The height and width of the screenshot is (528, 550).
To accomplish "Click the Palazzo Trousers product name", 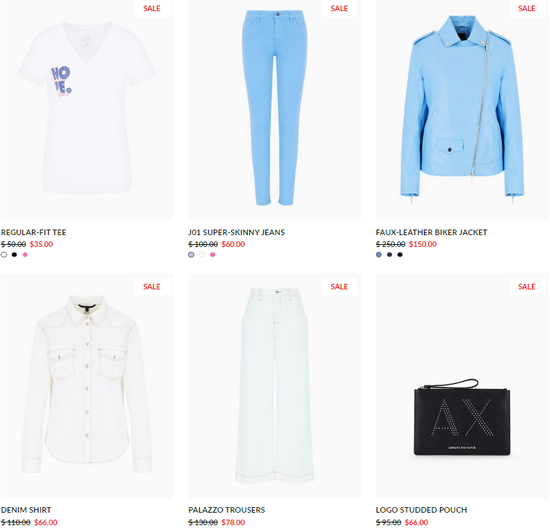I will (227, 510).
